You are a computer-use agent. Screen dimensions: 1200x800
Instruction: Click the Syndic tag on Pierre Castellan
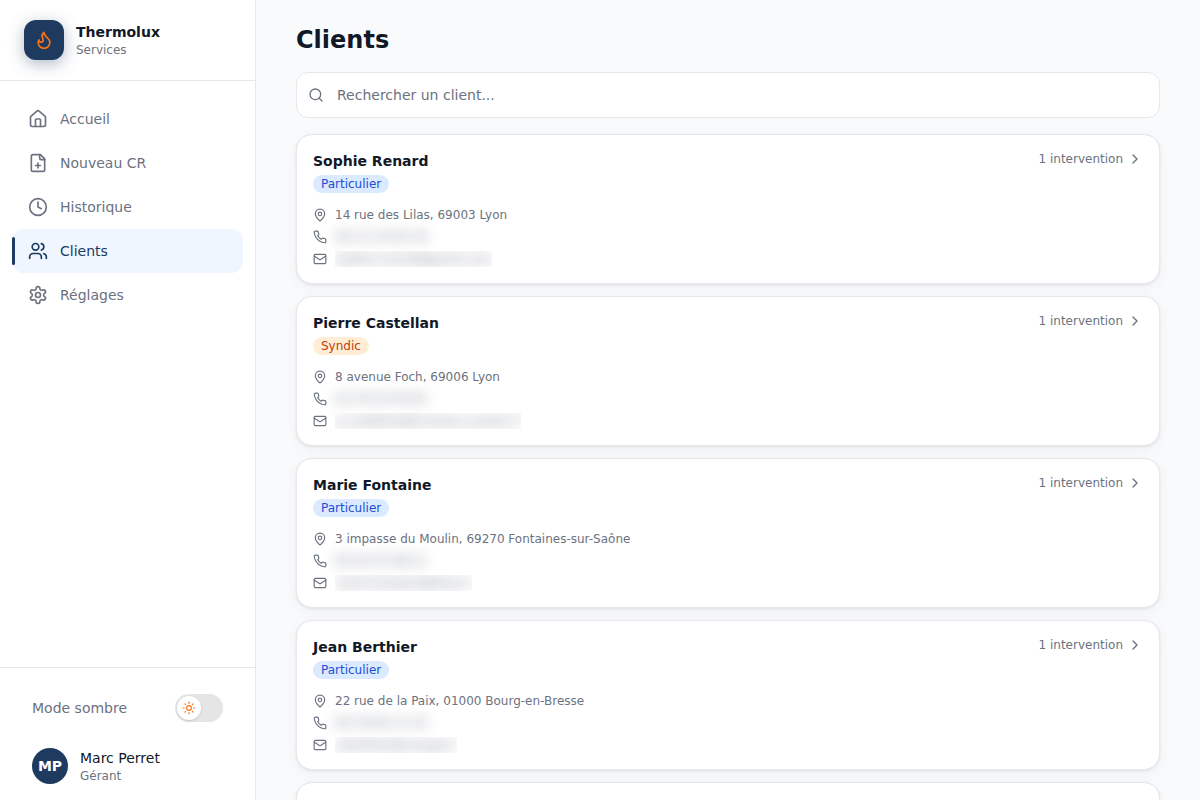pos(341,346)
